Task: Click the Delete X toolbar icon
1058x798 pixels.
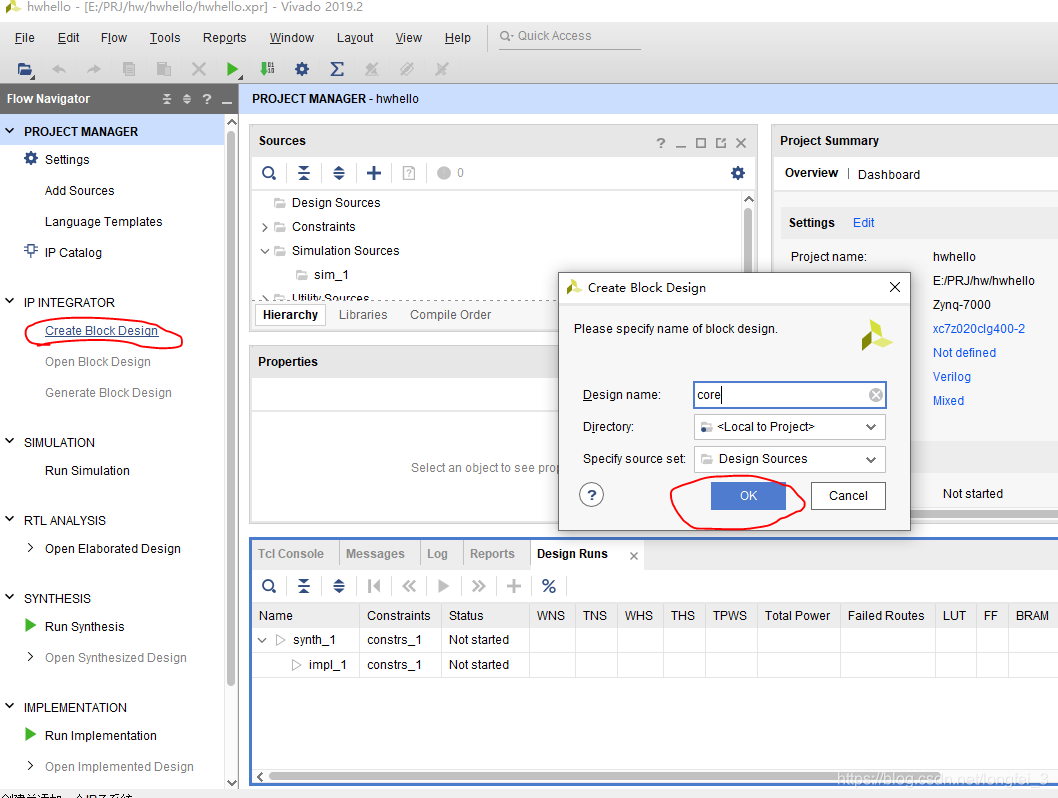Action: pos(198,69)
